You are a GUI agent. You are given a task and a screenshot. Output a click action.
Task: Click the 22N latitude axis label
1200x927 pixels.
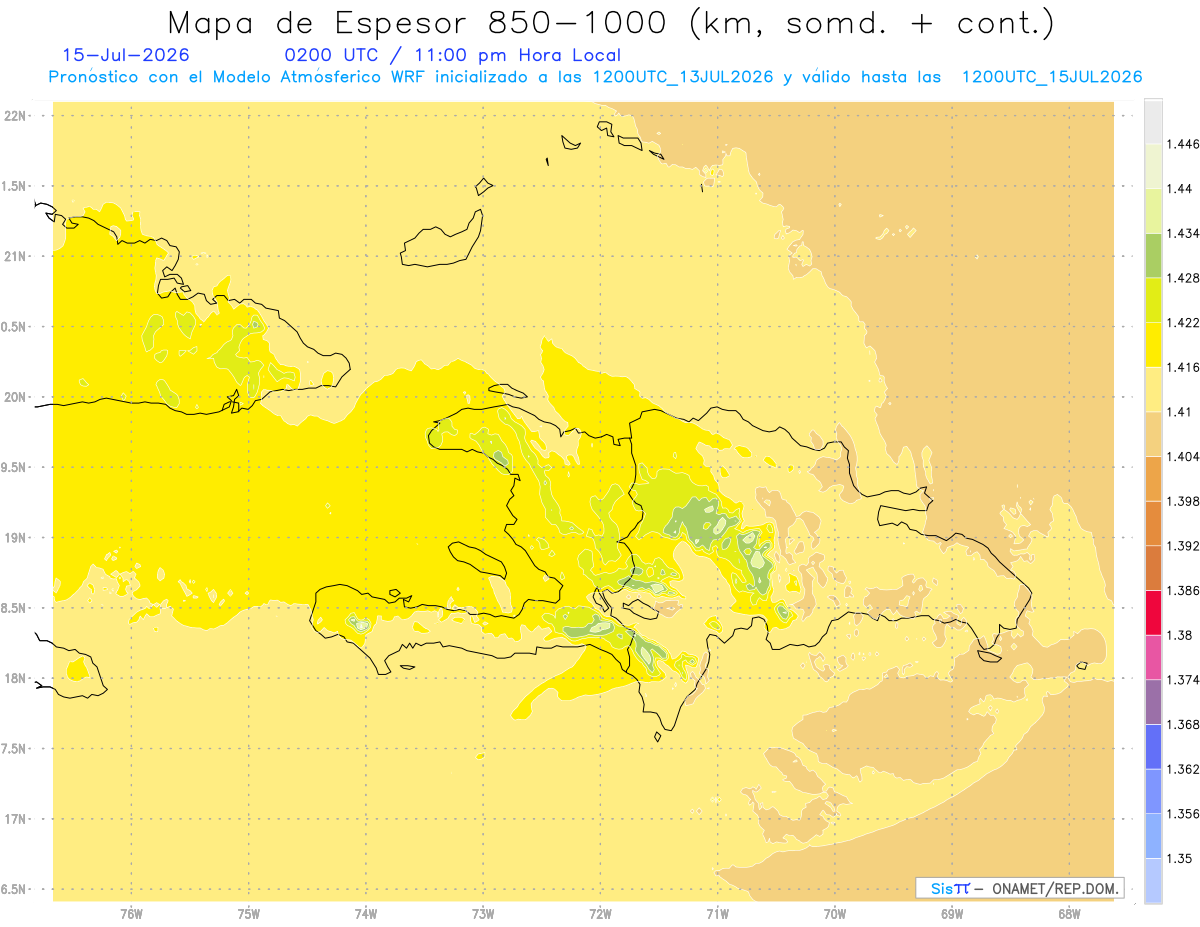[x=15, y=116]
